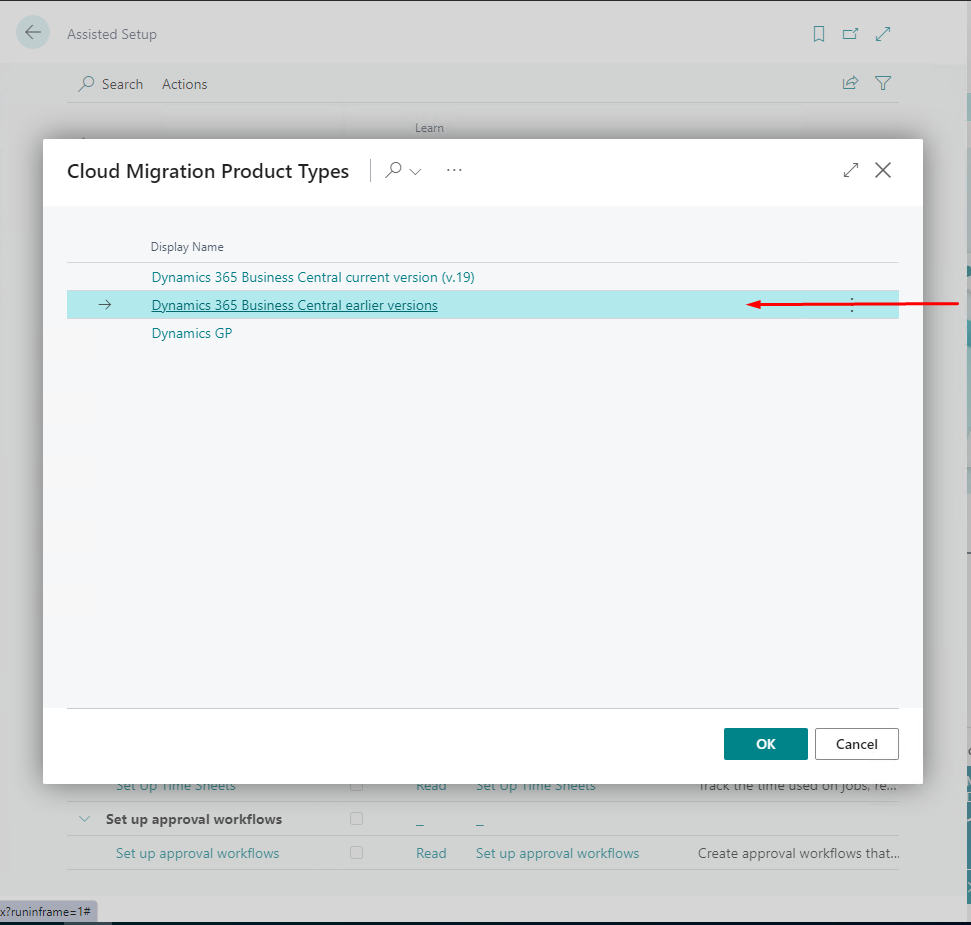Click the dialog search magnifier icon

tap(393, 170)
